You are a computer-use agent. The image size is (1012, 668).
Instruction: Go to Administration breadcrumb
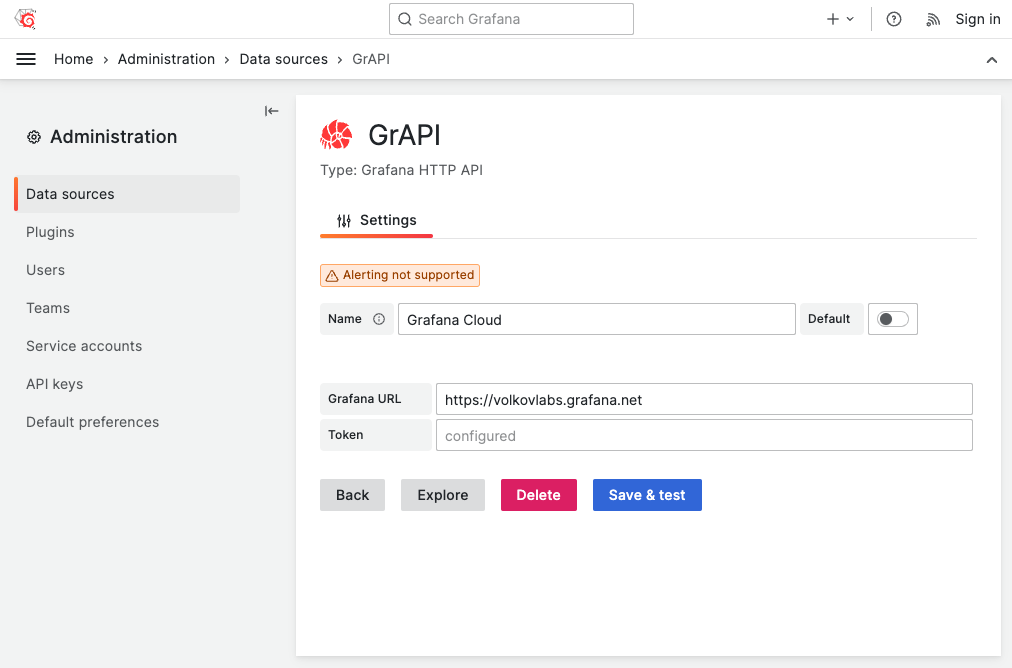tap(166, 59)
